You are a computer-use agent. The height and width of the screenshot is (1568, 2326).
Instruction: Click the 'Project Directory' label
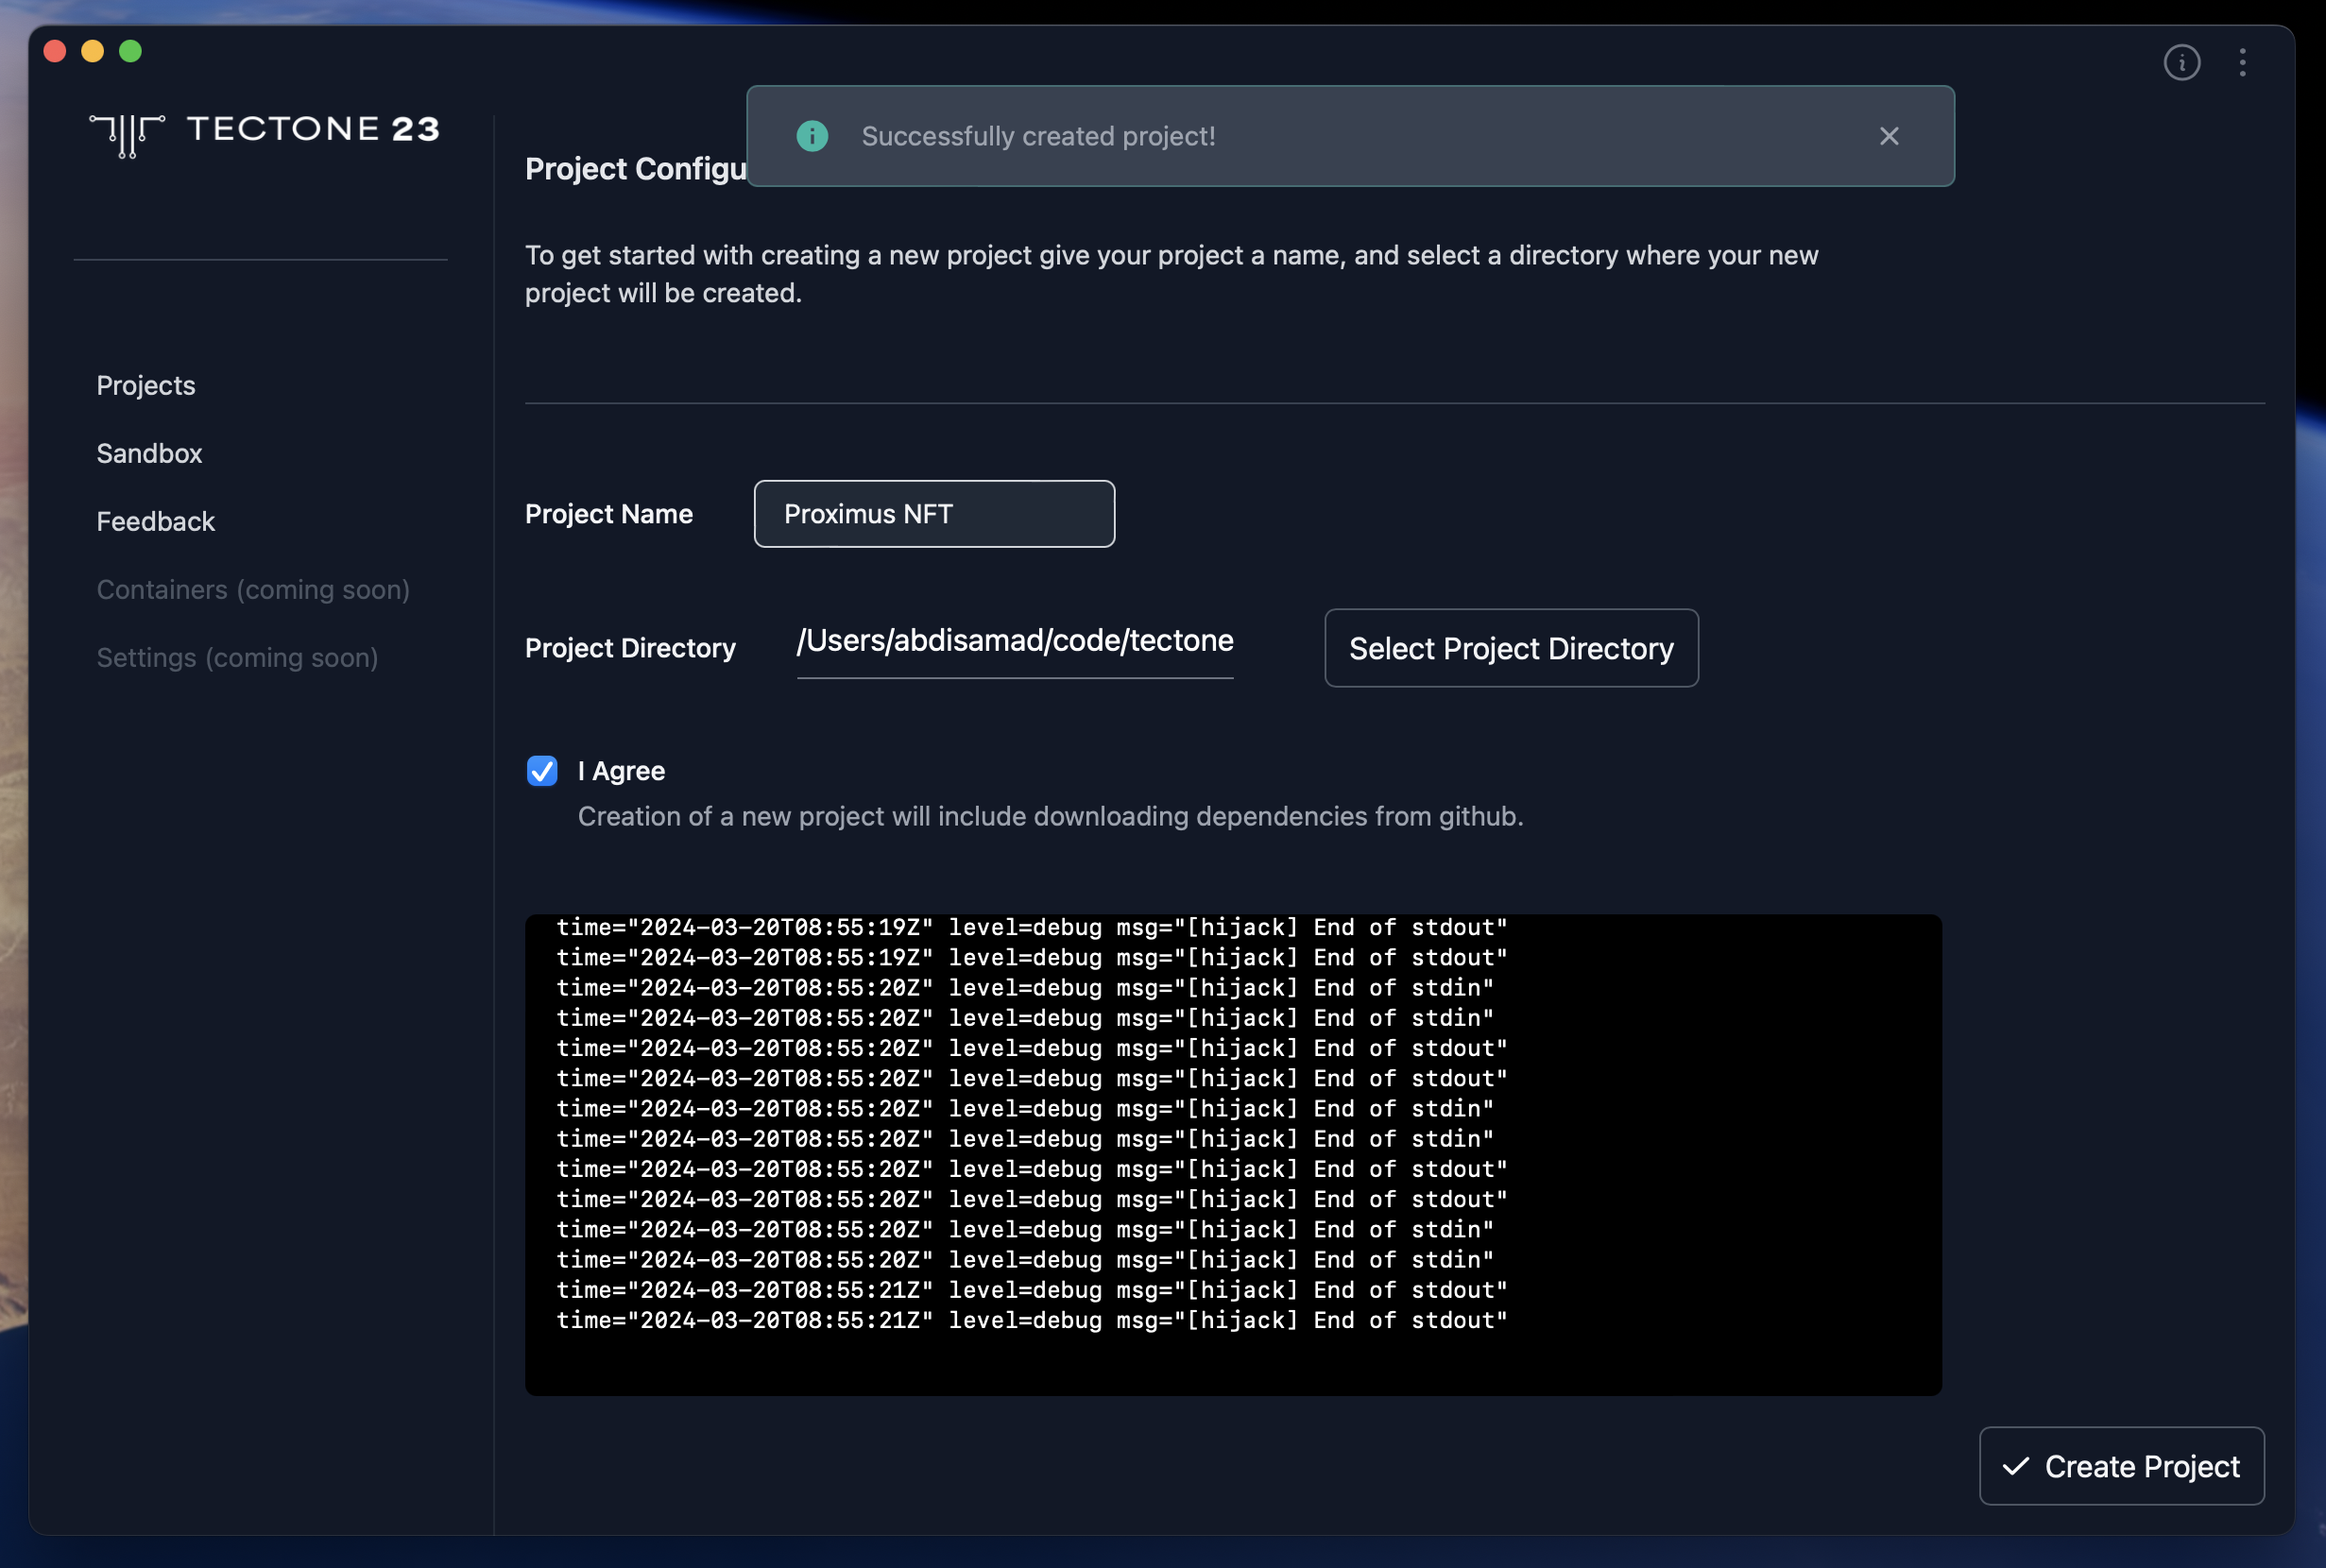(630, 648)
